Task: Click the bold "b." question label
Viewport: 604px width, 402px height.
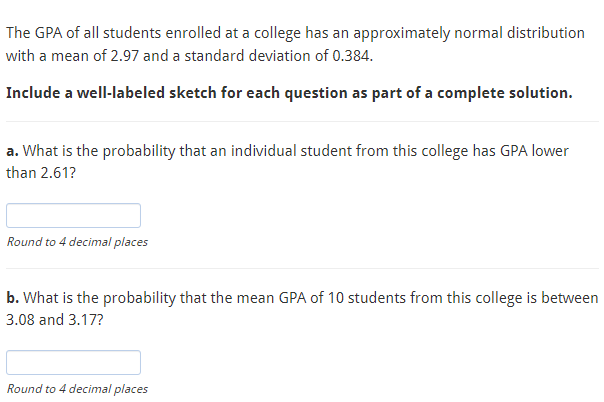Action: pyautogui.click(x=13, y=298)
